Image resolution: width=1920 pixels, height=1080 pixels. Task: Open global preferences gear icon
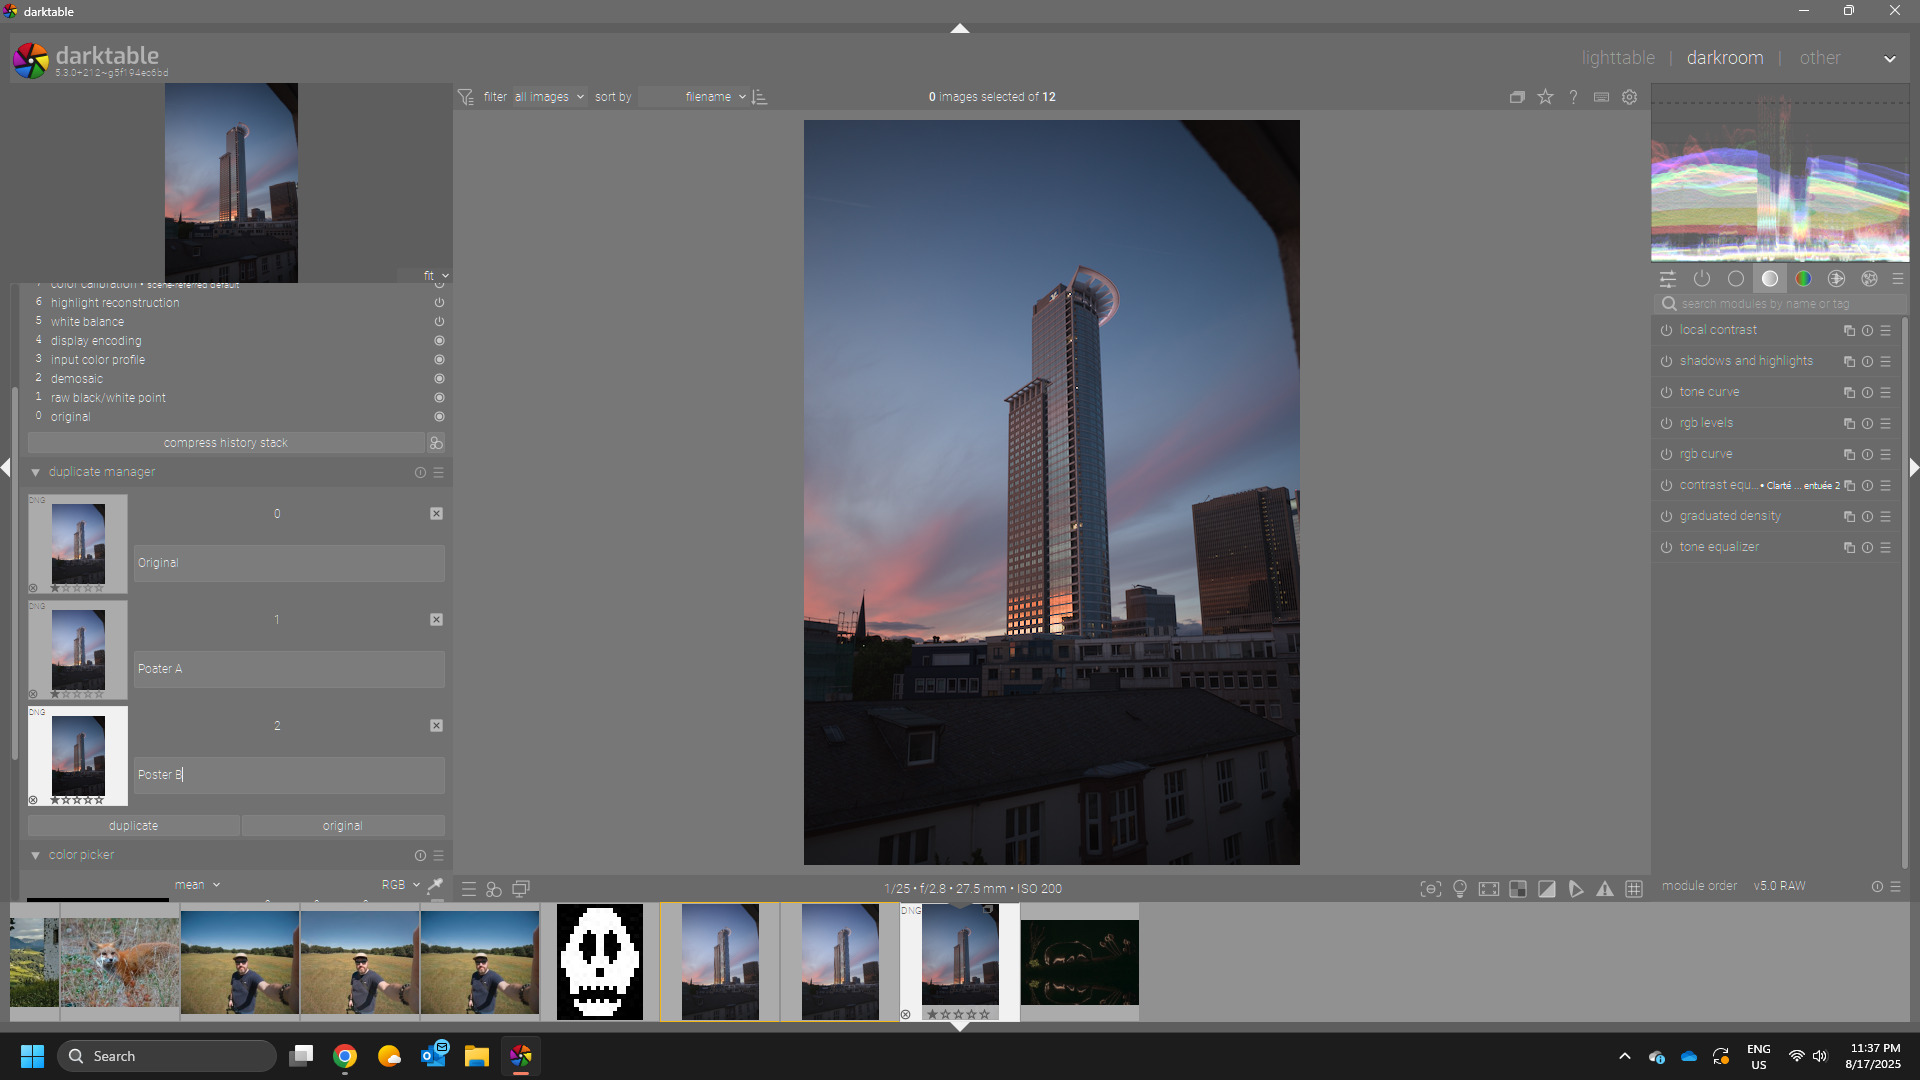(1630, 97)
